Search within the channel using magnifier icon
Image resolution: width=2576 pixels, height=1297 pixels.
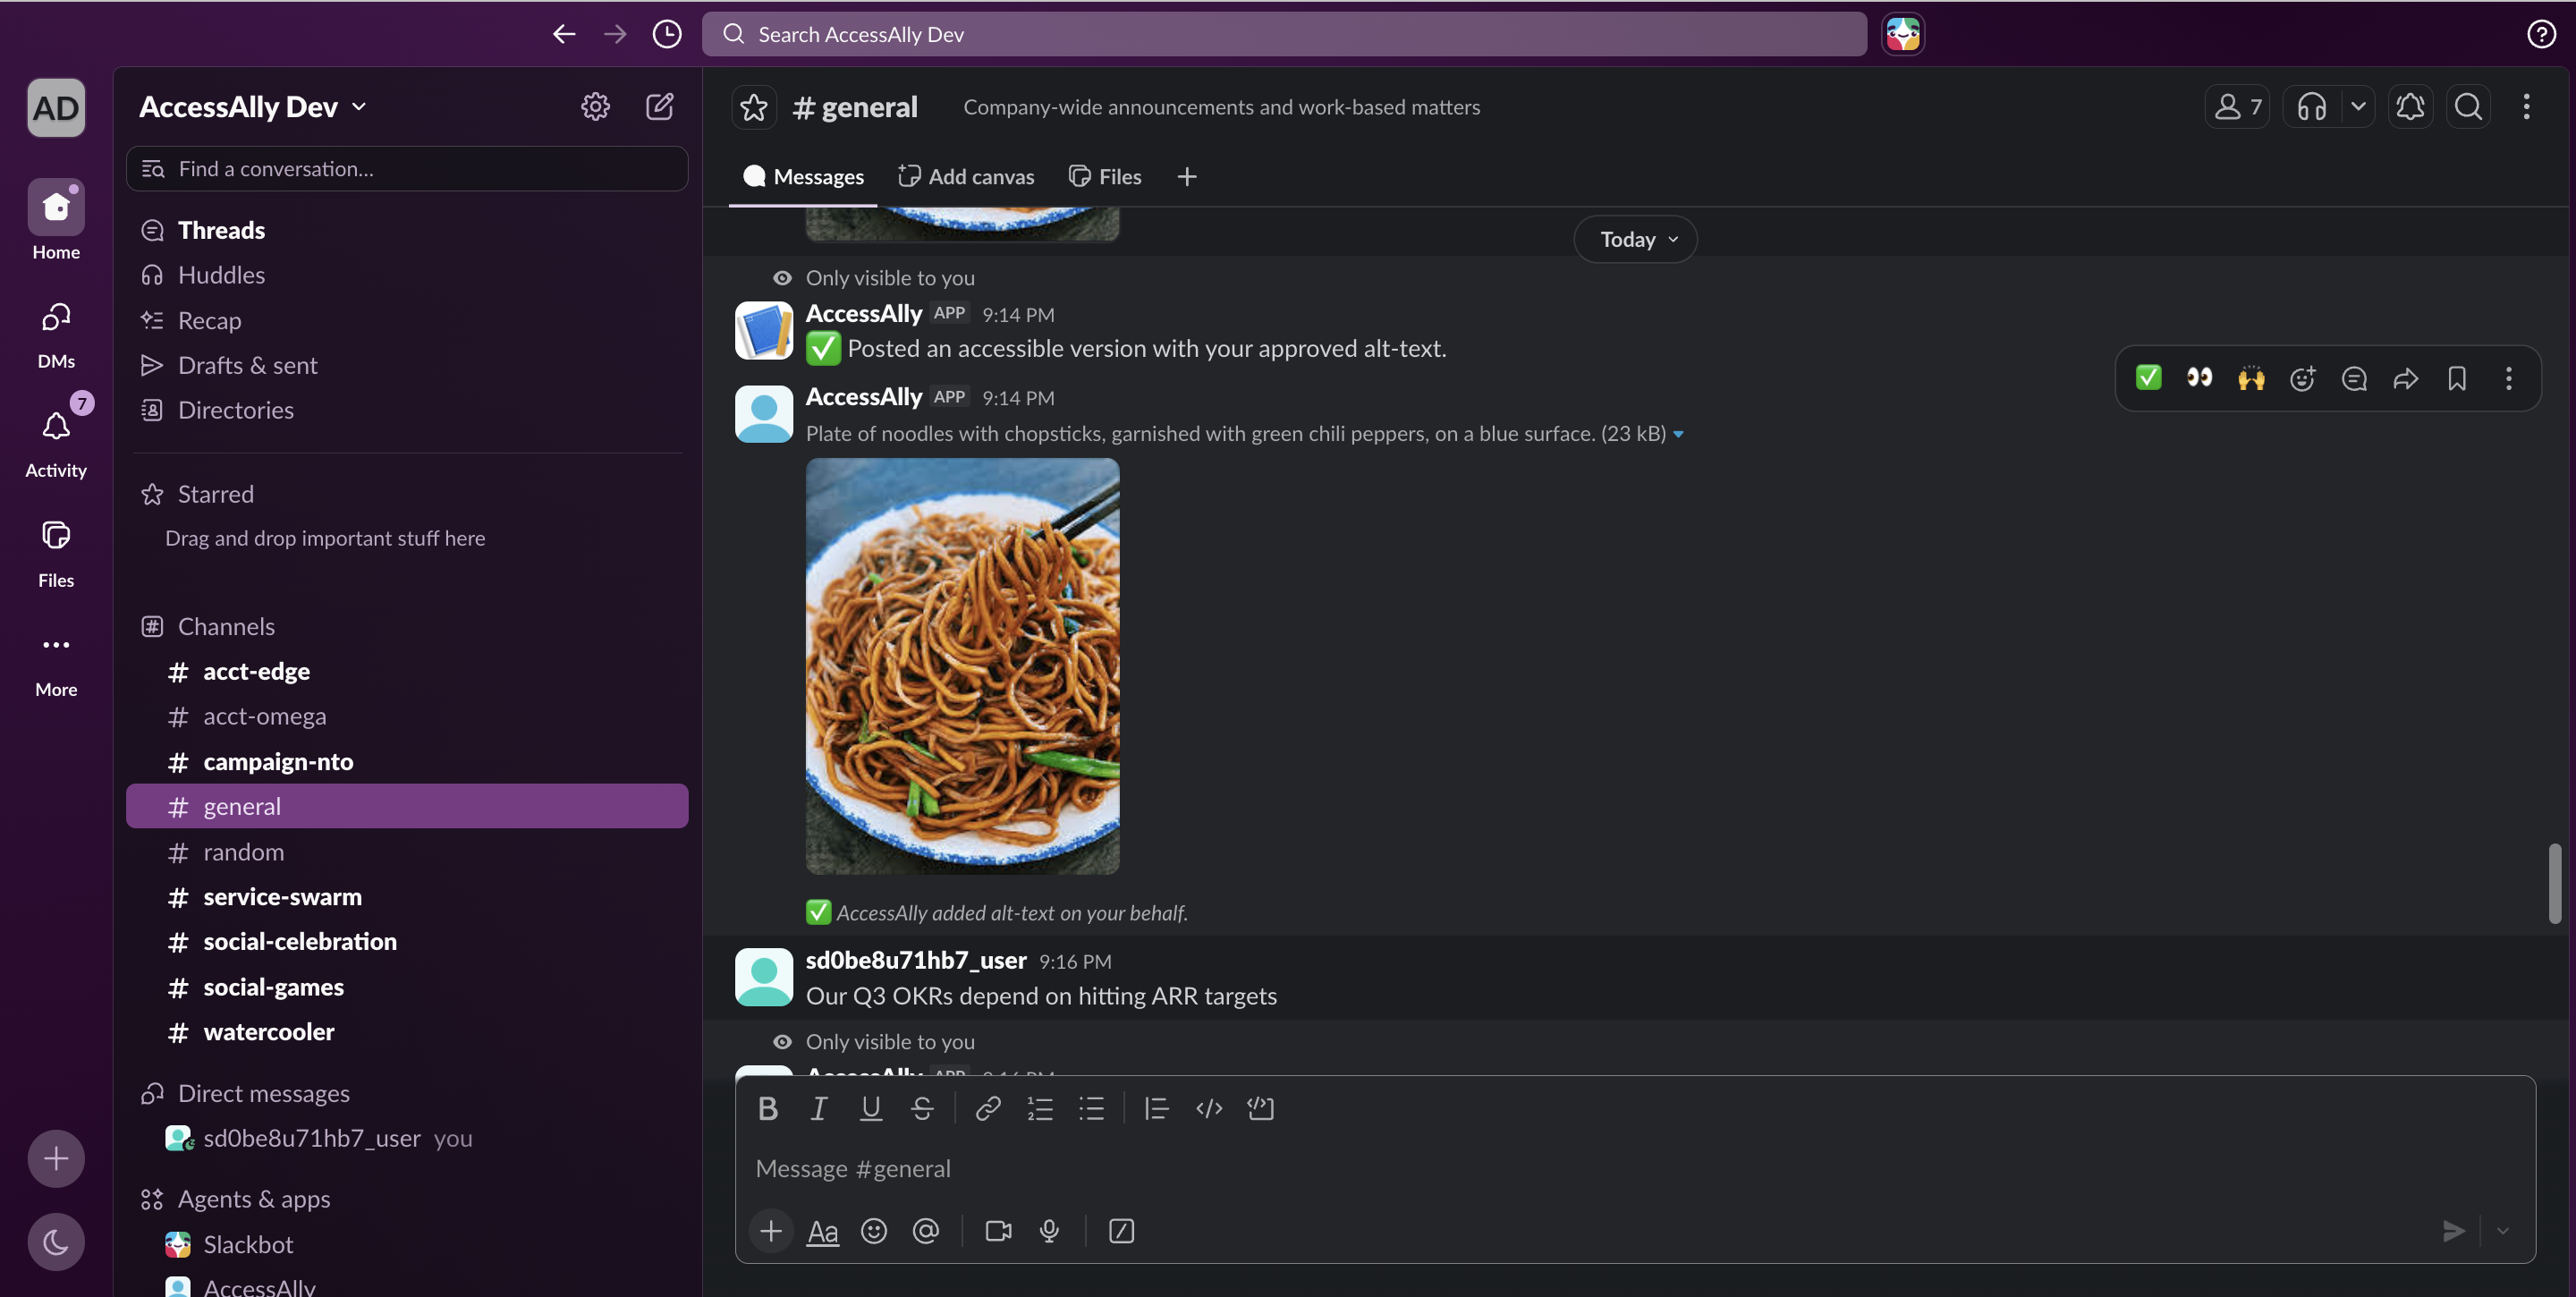(2468, 106)
